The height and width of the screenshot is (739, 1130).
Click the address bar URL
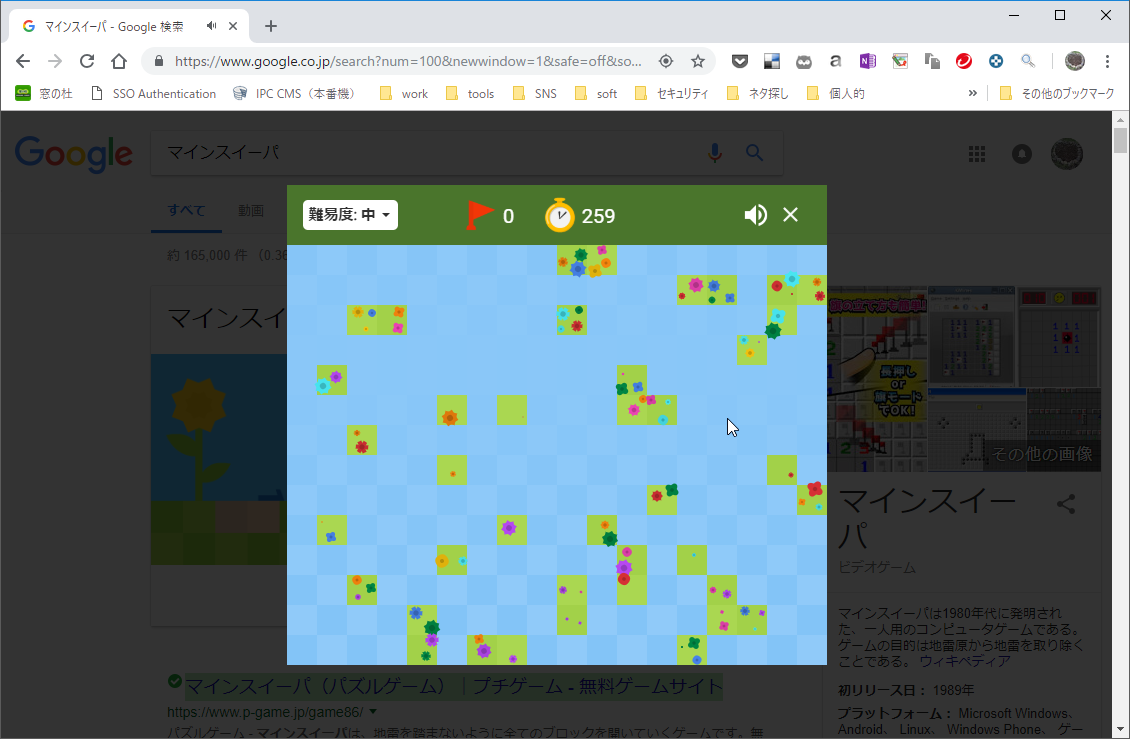tap(408, 61)
